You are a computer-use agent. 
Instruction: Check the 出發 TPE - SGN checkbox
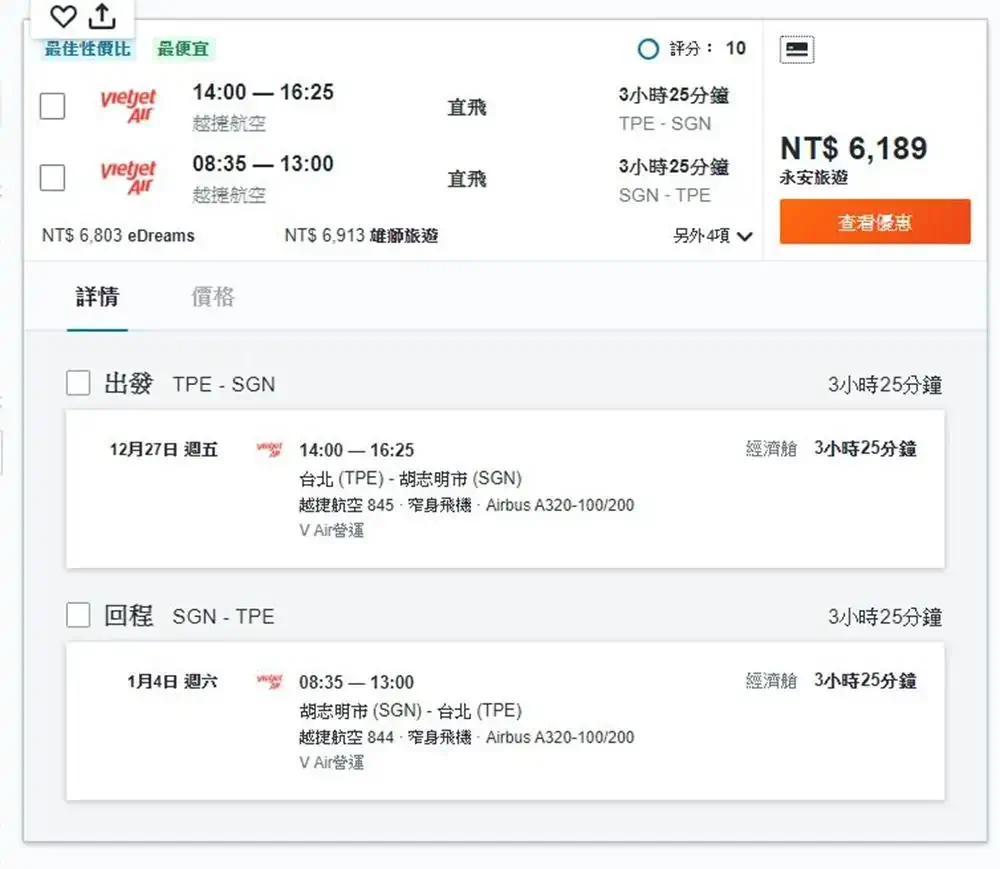(x=78, y=383)
